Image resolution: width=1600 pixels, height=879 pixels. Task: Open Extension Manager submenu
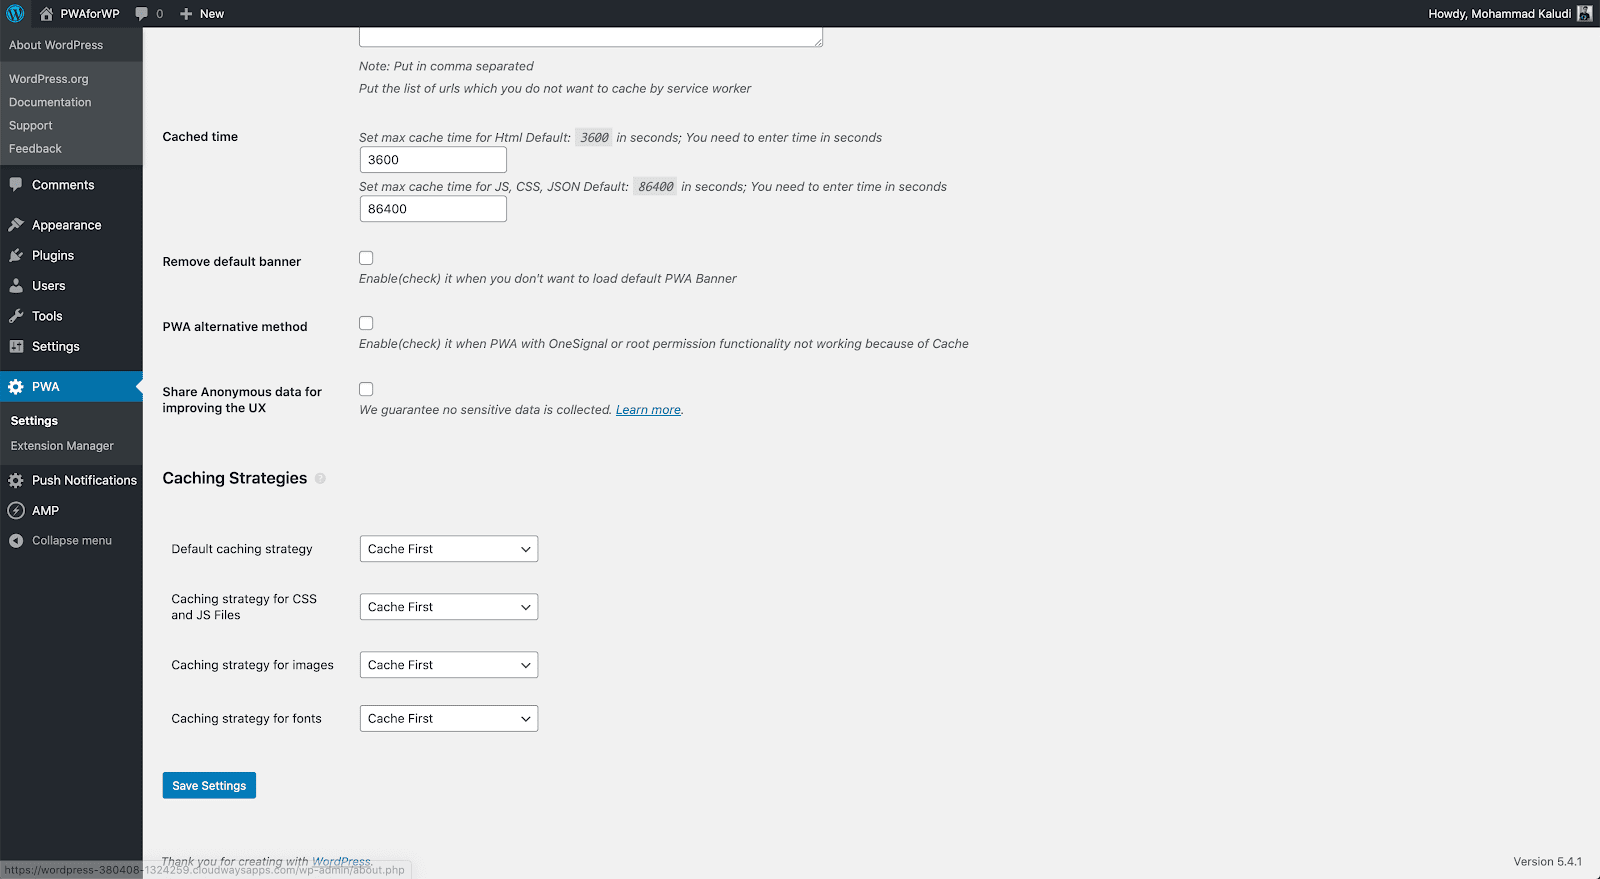point(62,446)
